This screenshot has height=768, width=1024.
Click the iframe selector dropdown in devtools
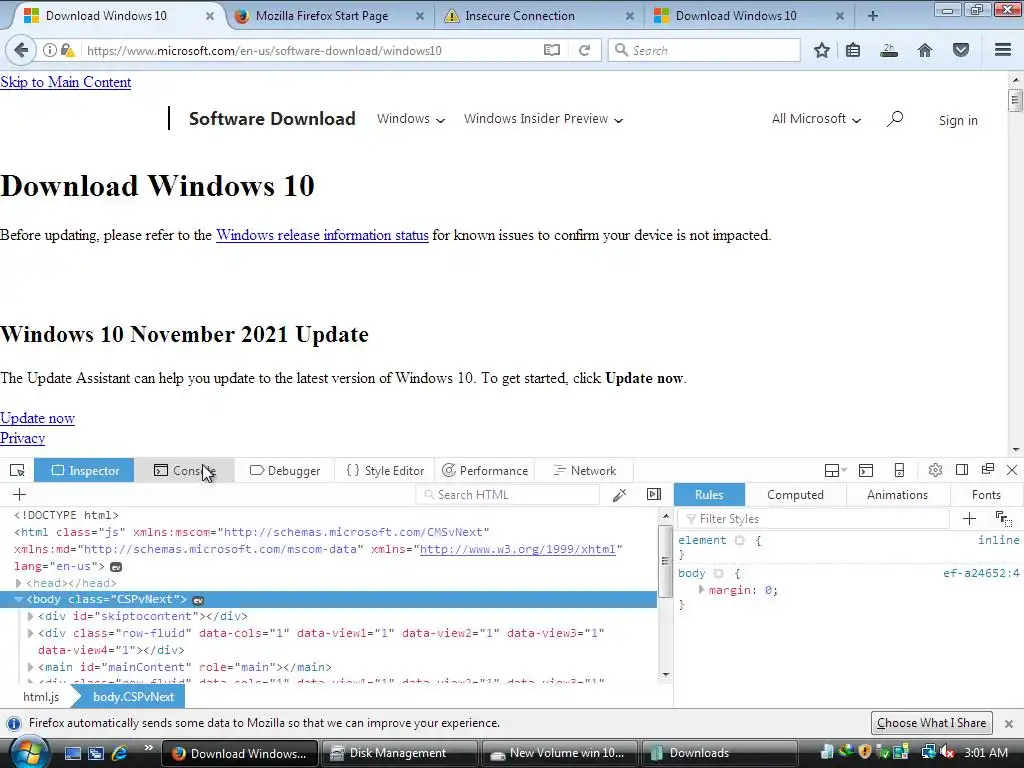[835, 470]
